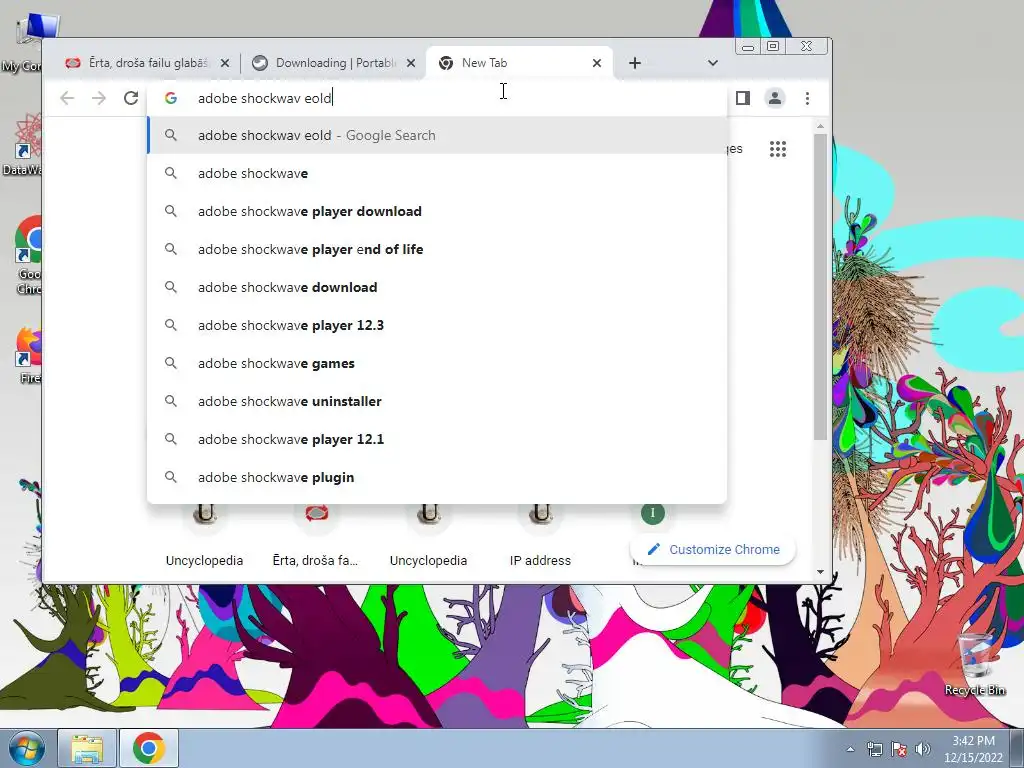This screenshot has height=768, width=1024.
Task: Select the 'adobe shockwave plugin' suggestion
Action: tap(437, 477)
